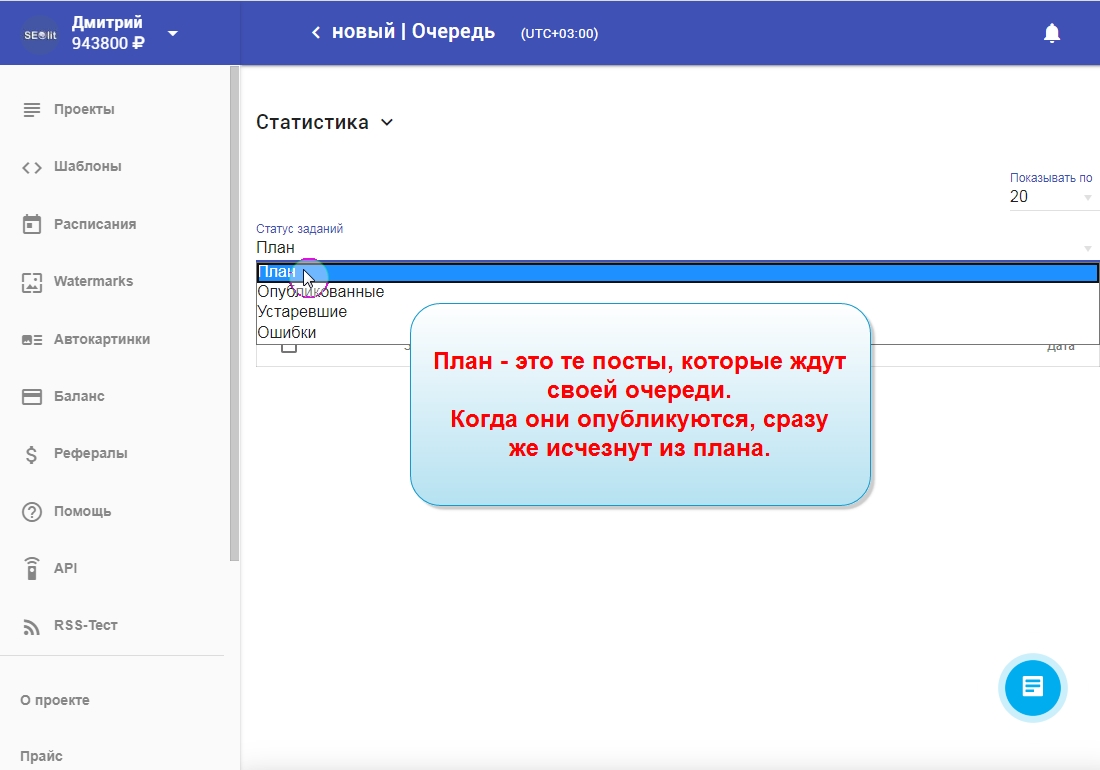The width and height of the screenshot is (1100, 770).
Task: Select Опубликованные in status list
Action: (x=321, y=292)
